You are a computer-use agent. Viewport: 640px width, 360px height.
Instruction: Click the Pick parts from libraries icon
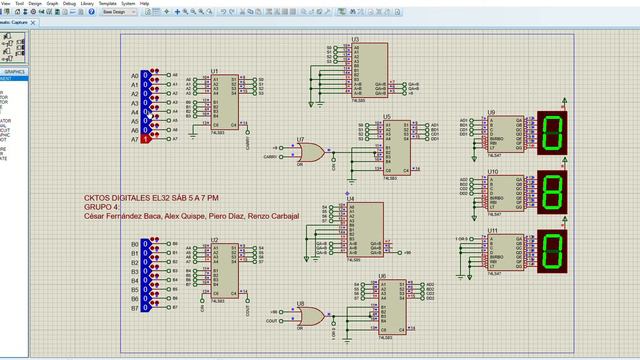(x=304, y=12)
